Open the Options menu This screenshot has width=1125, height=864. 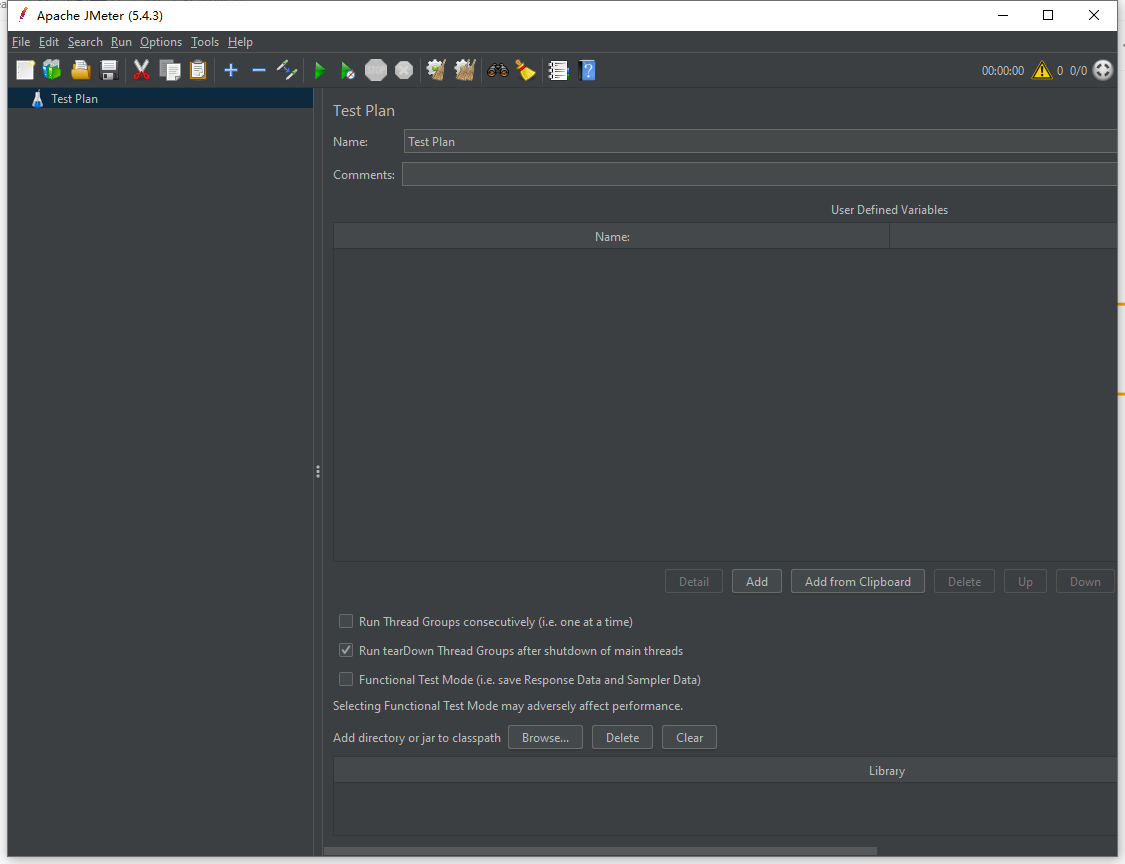[x=161, y=42]
